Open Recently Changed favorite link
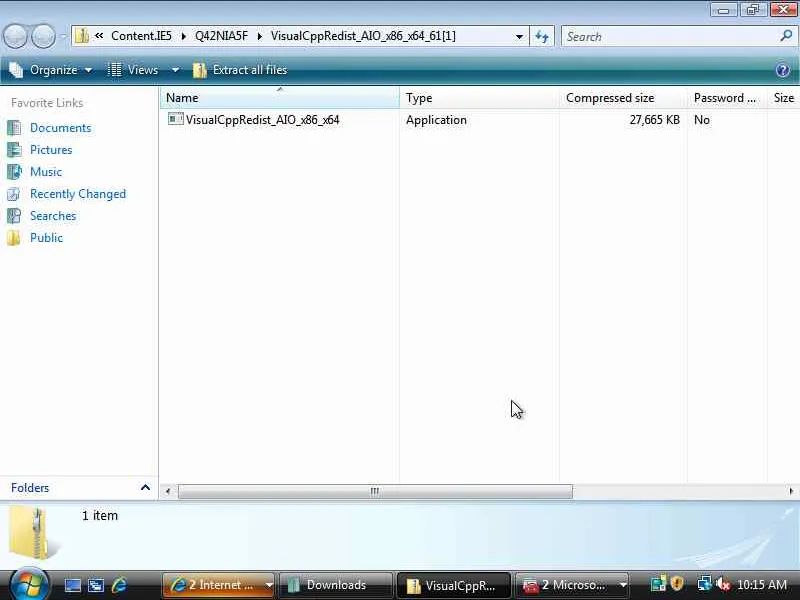 pyautogui.click(x=78, y=194)
